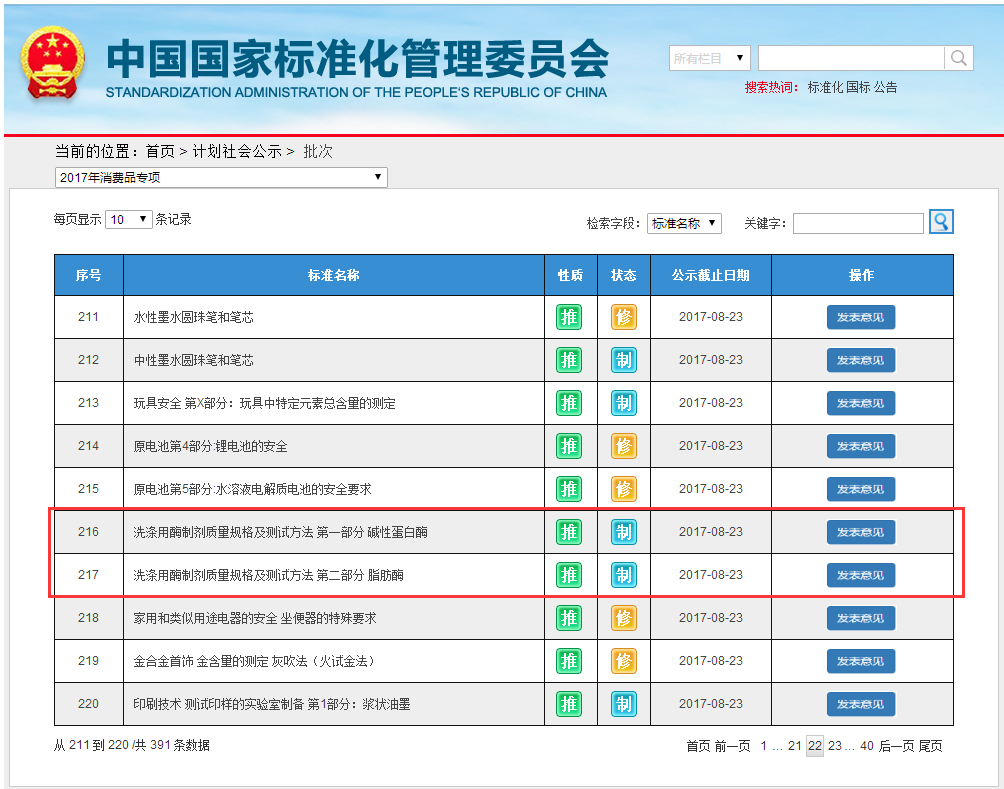This screenshot has width=1004, height=789.
Task: Click the green 推 icon in row 211
Action: 569,317
